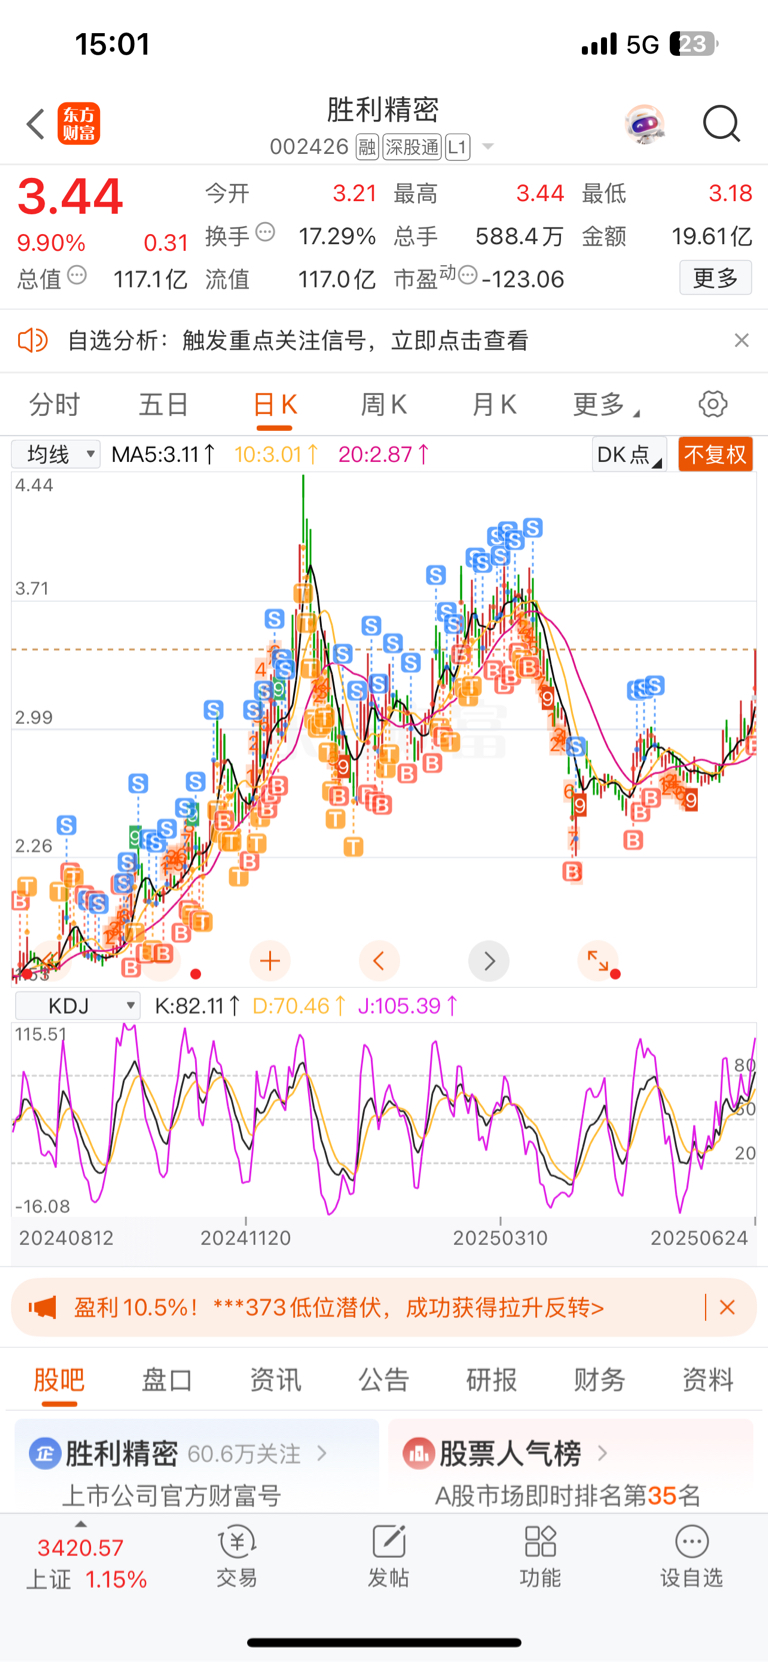The width and height of the screenshot is (768, 1662).
Task: Tap the megaphone icon in promo banner
Action: 42,1308
